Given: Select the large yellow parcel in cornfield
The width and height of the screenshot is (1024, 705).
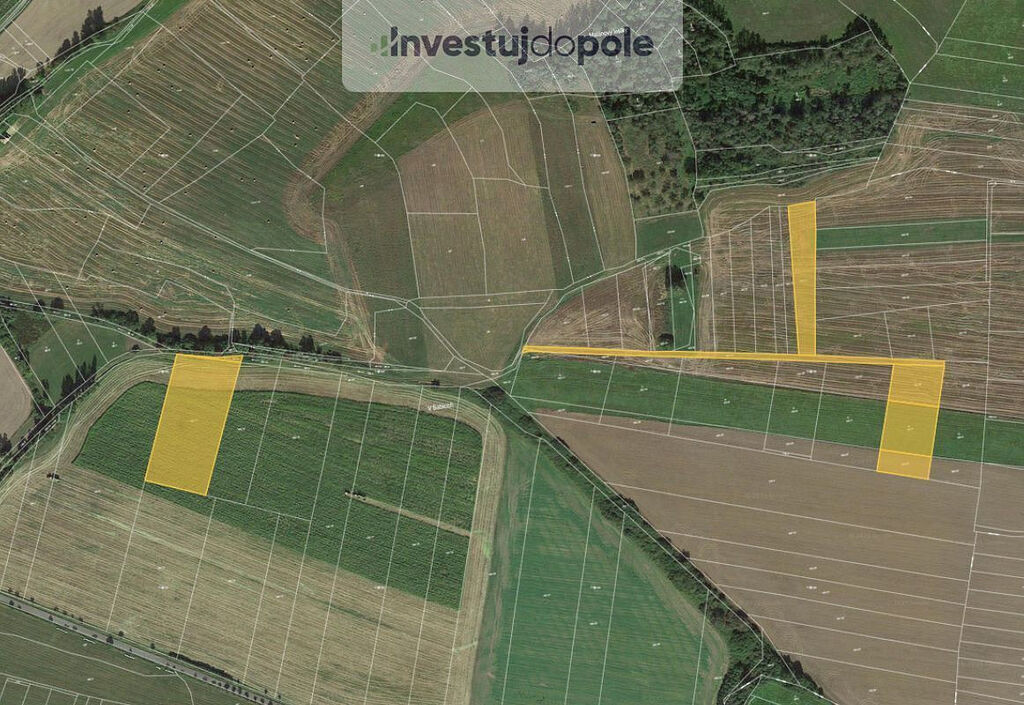Looking at the screenshot, I should [193, 424].
